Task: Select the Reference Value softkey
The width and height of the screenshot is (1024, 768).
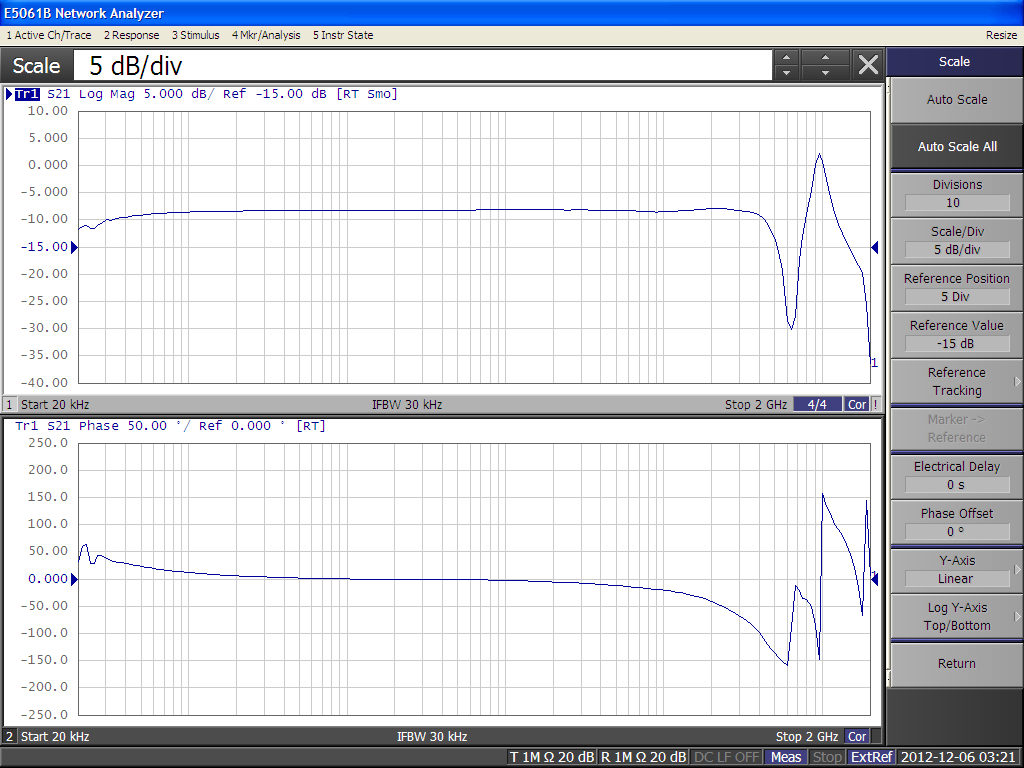Action: tap(957, 335)
